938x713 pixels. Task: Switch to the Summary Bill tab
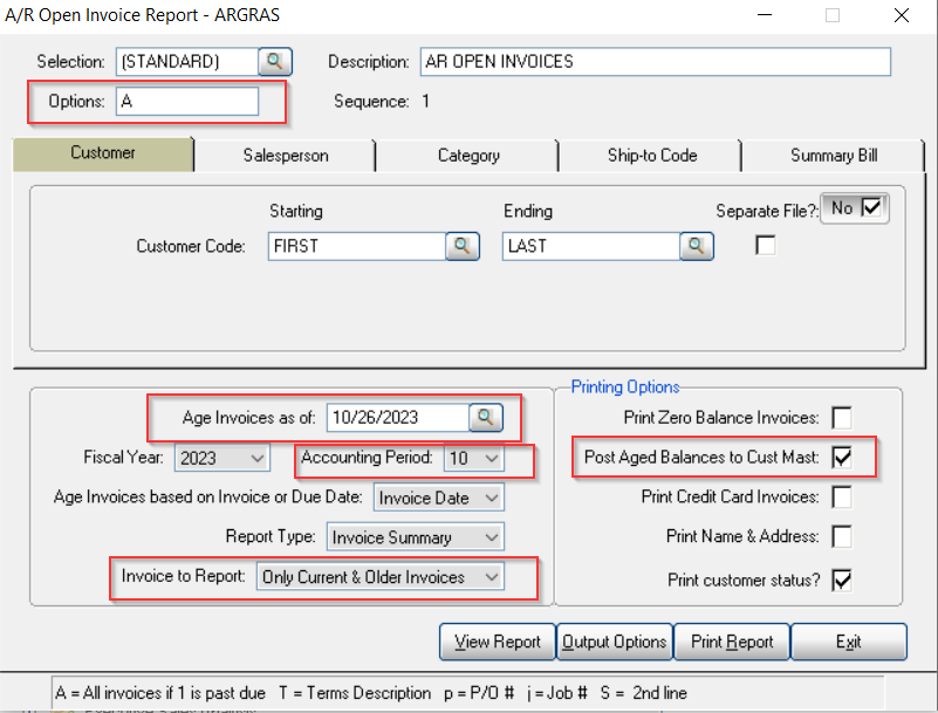834,156
